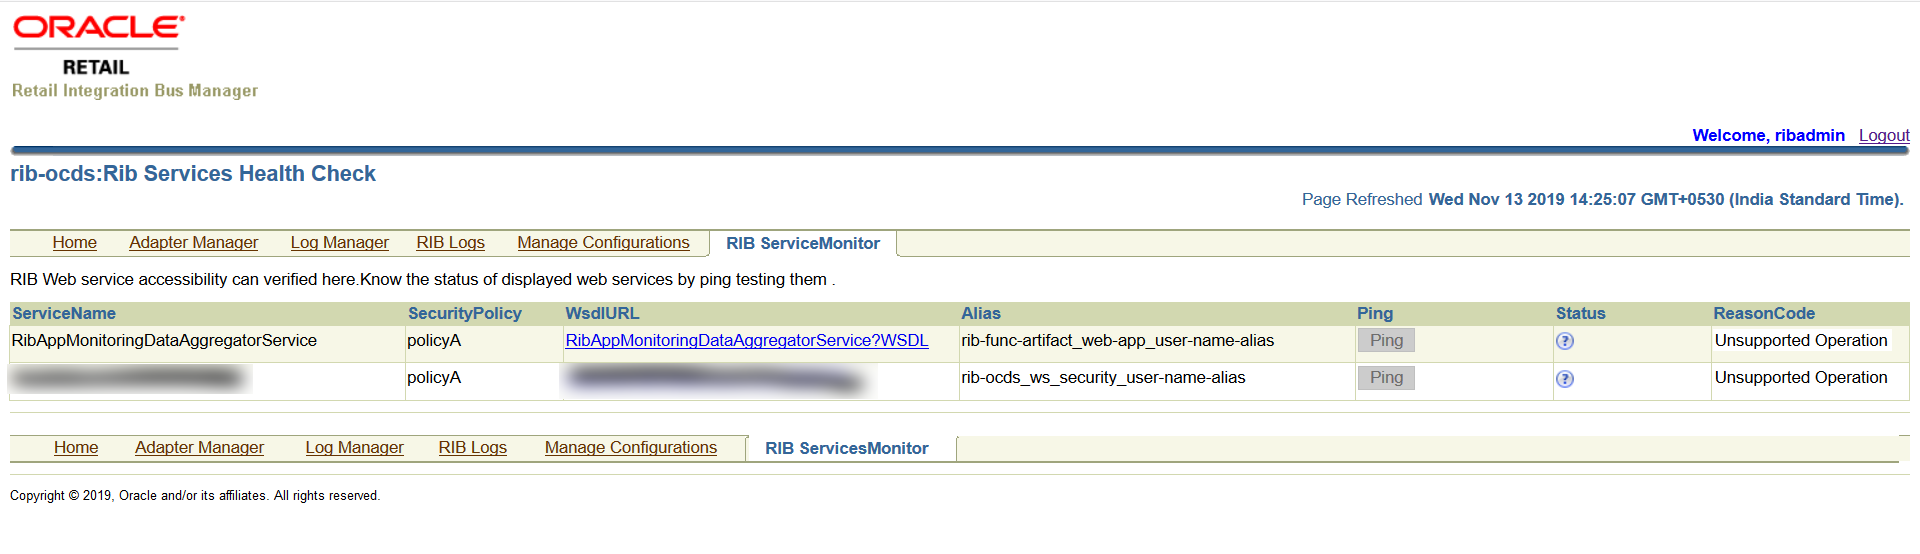
Task: Select Unsupported Operation in second row
Action: pos(1801,378)
